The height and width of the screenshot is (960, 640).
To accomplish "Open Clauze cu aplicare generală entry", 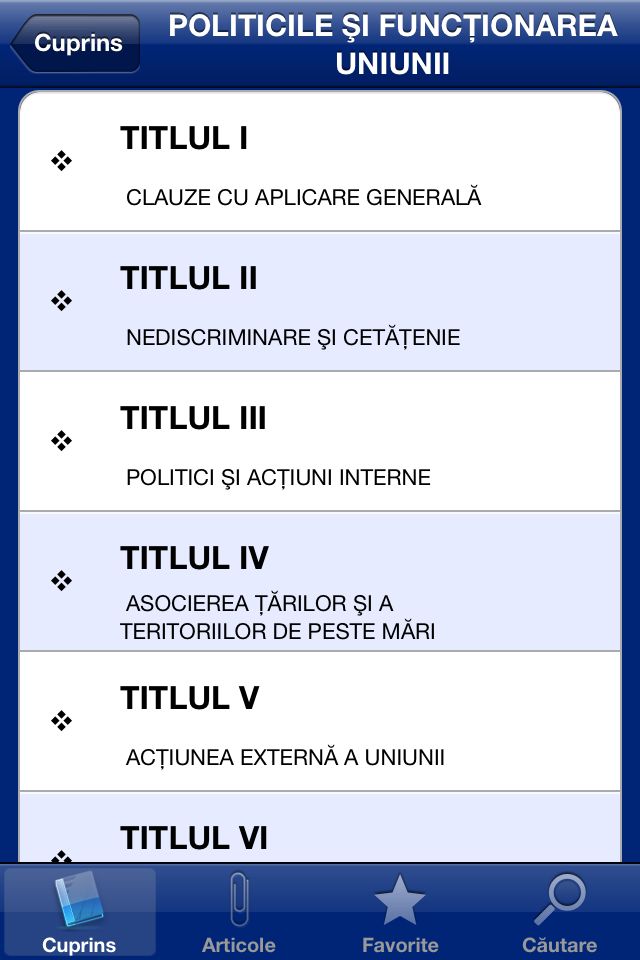I will click(304, 198).
